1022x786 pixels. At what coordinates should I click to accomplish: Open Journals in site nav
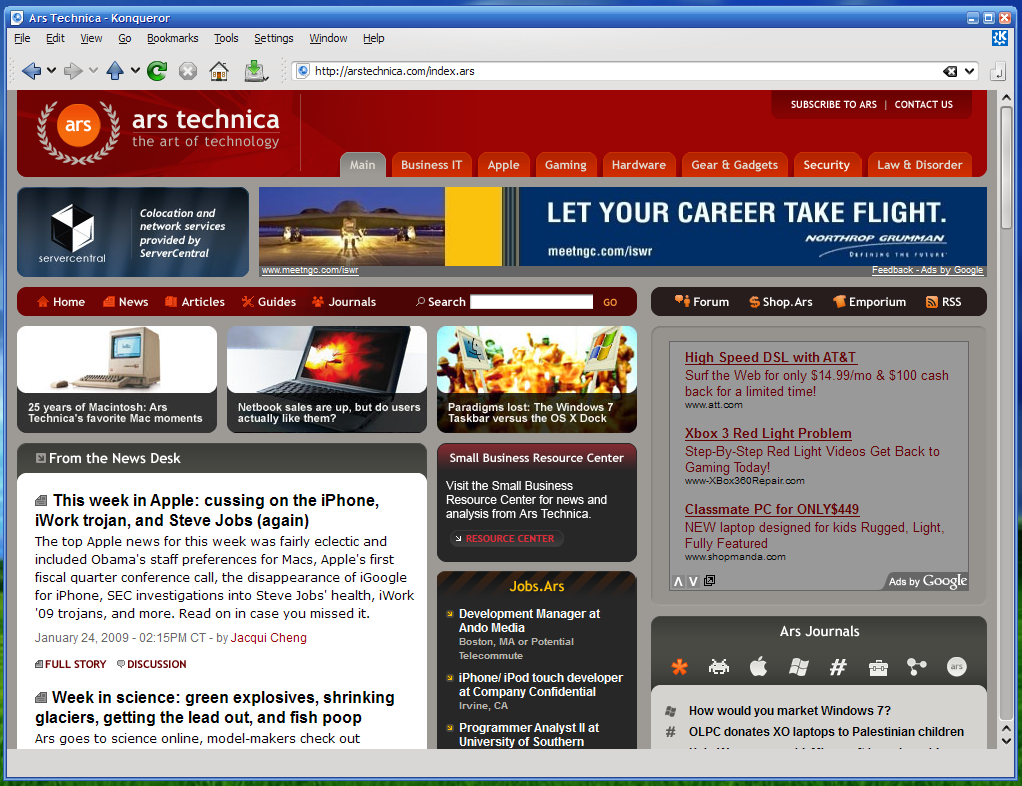pos(344,302)
